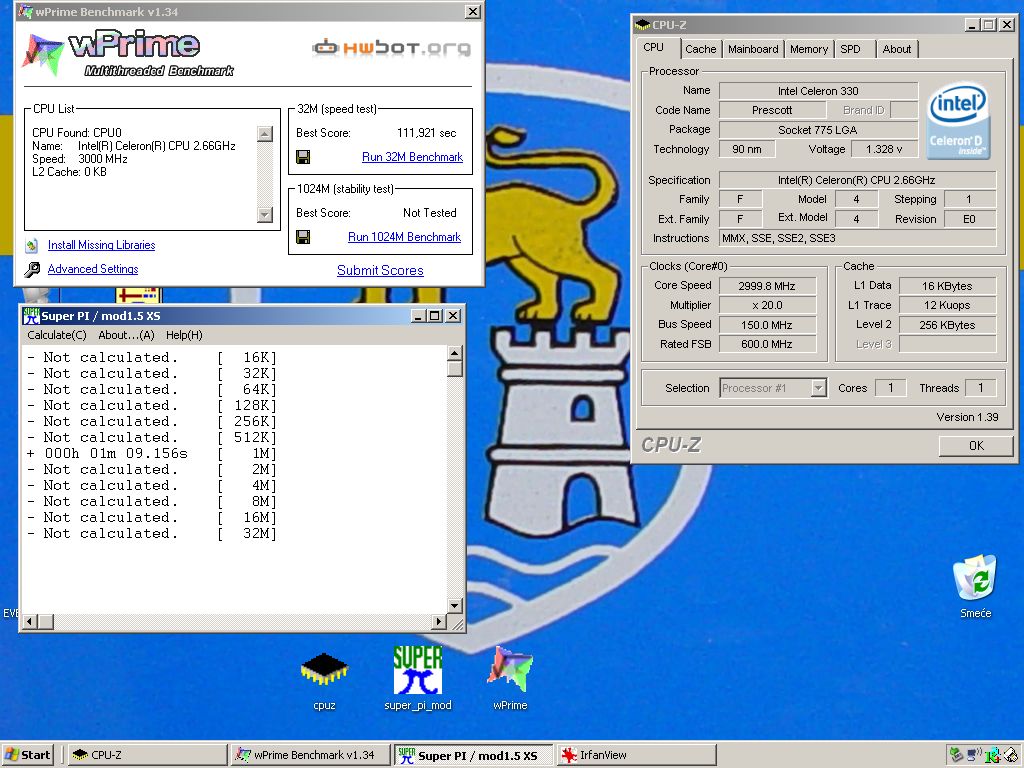Click the Rated FSB value 600.0 MHz

[767, 344]
